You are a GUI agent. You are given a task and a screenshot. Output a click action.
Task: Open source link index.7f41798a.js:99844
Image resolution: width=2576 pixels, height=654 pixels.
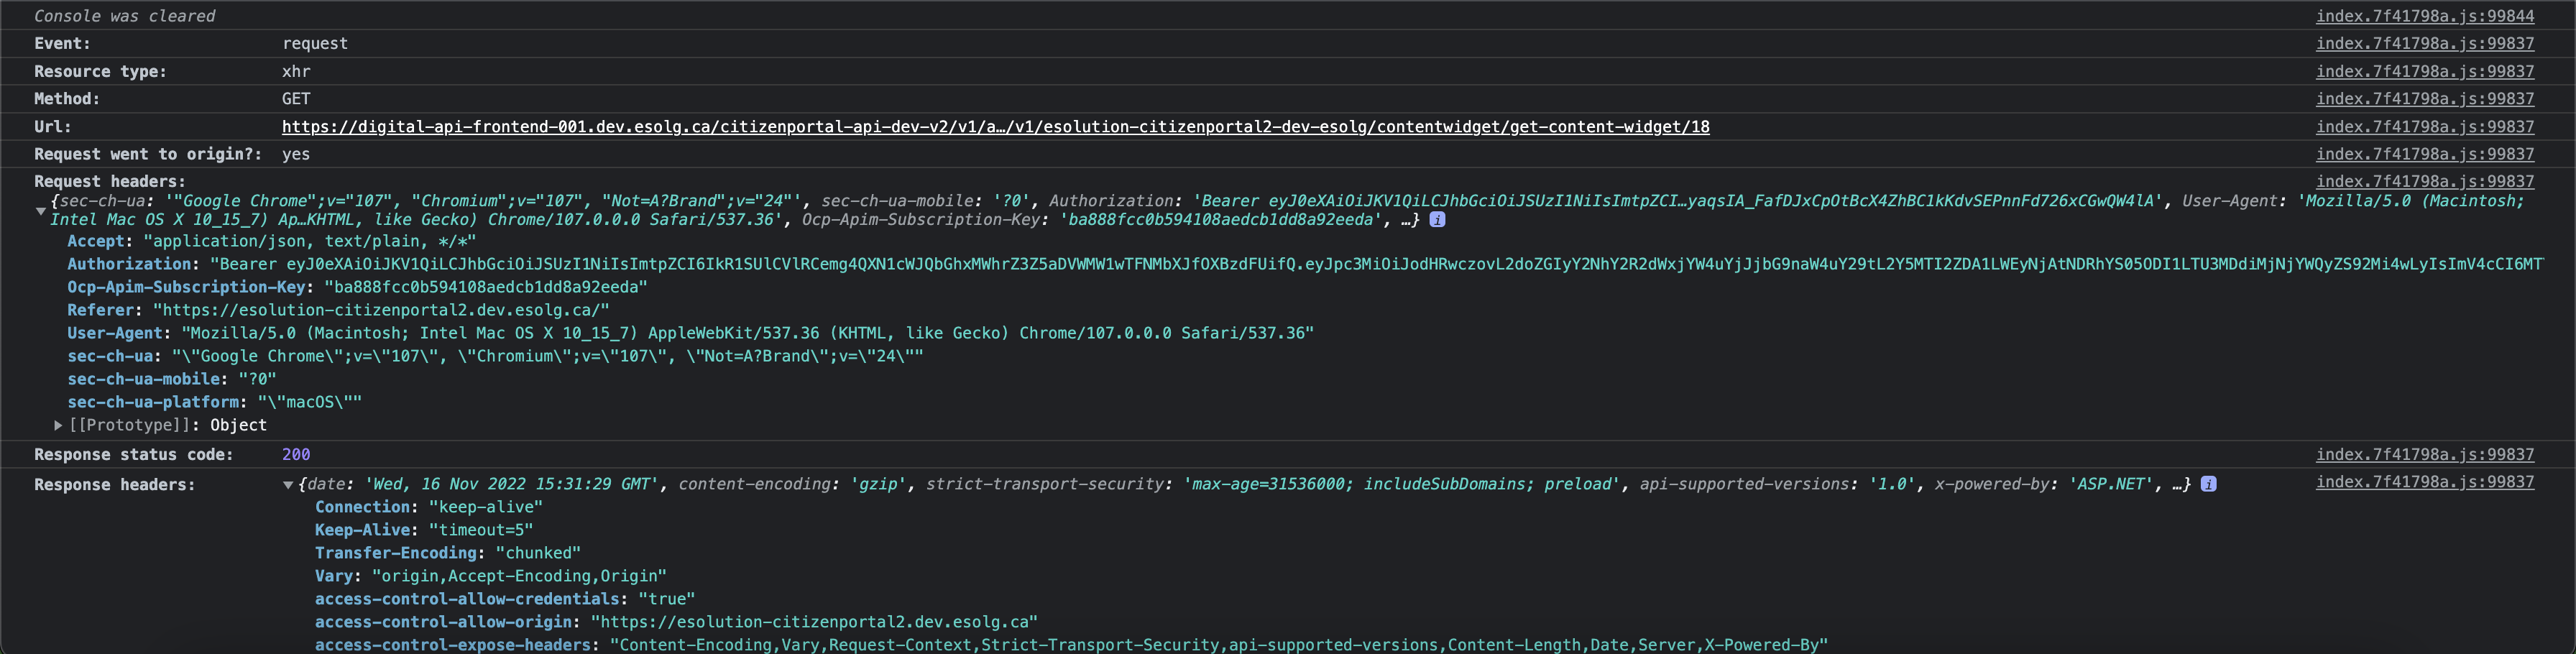2425,16
